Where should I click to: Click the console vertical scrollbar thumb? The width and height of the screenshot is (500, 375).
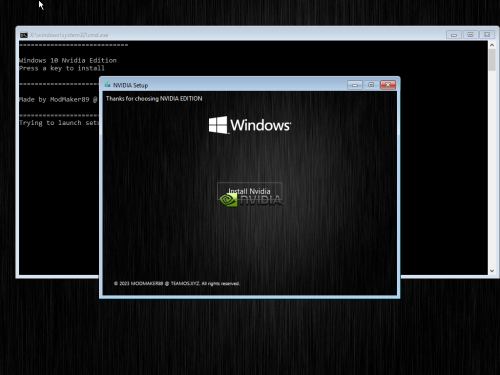pos(492,60)
